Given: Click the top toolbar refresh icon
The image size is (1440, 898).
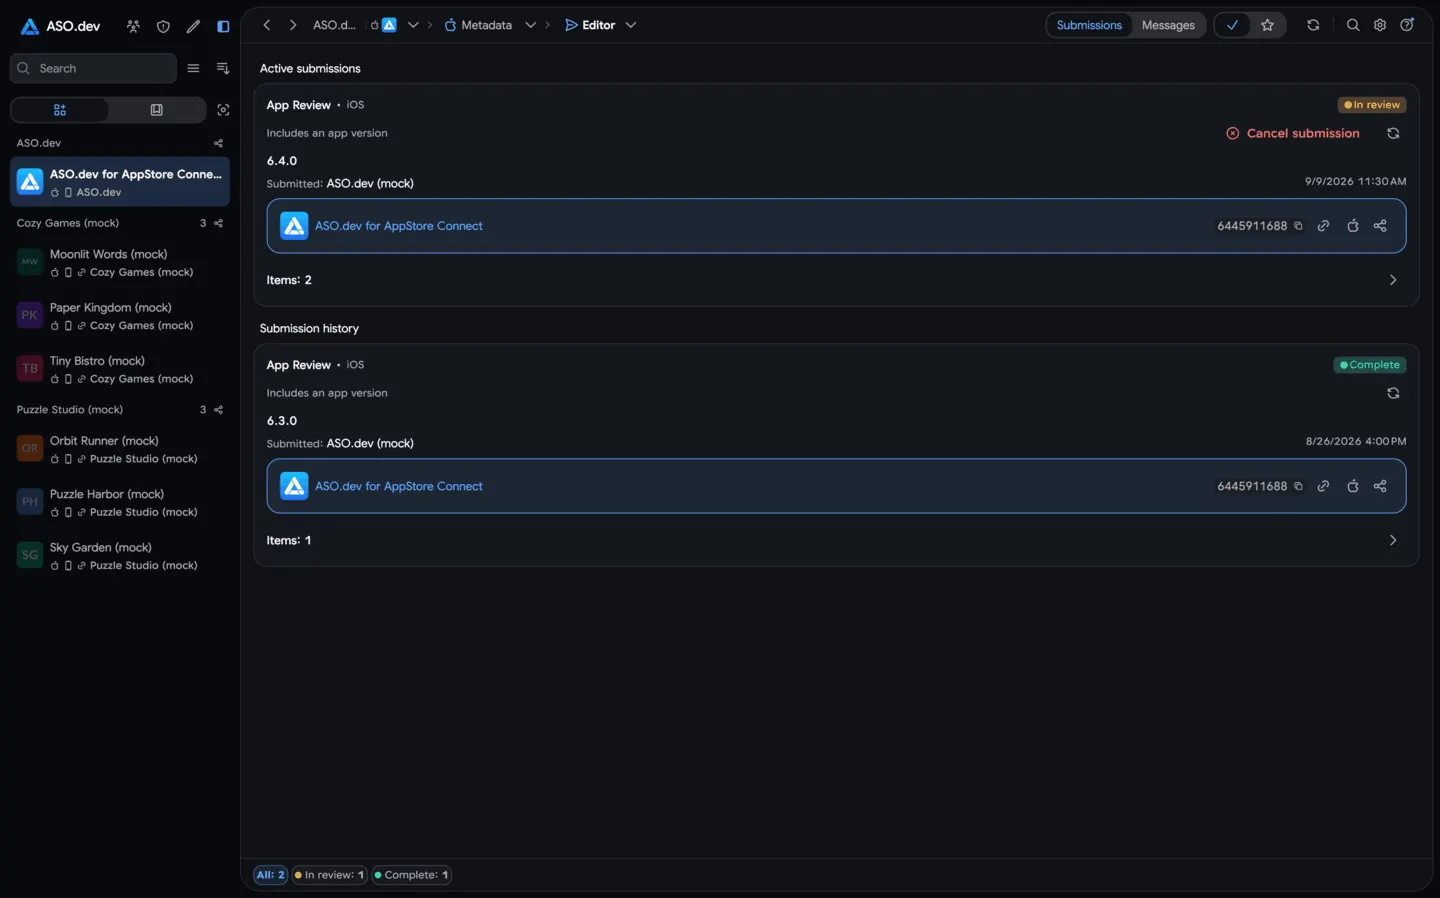Looking at the screenshot, I should 1313,25.
